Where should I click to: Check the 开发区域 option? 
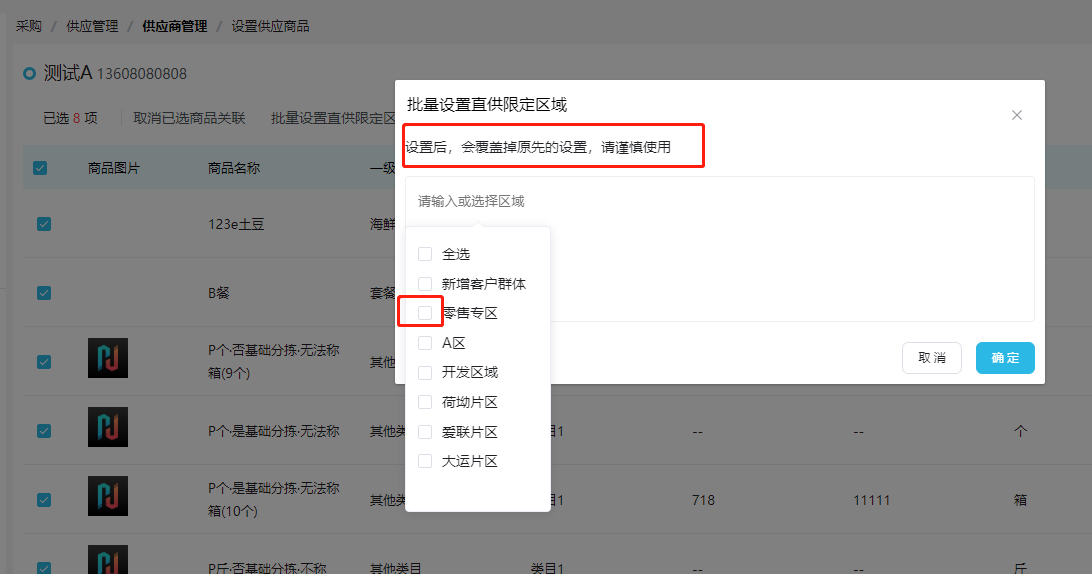point(425,373)
